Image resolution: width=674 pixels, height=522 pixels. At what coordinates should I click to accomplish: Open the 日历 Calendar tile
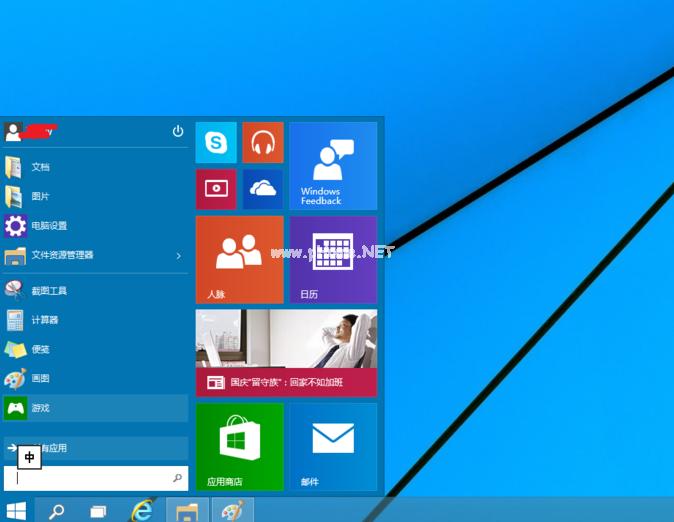(x=333, y=260)
